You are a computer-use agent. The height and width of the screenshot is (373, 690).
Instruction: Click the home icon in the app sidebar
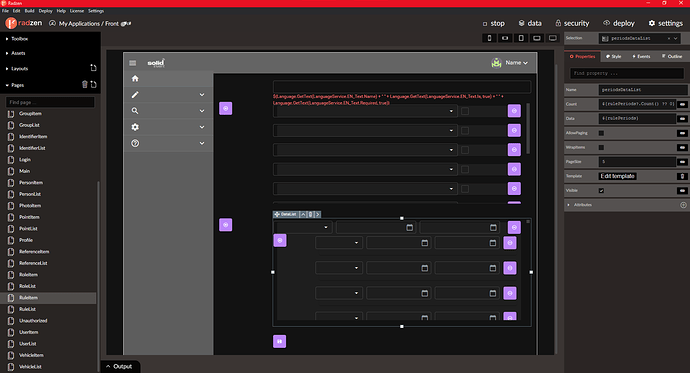pyautogui.click(x=135, y=78)
